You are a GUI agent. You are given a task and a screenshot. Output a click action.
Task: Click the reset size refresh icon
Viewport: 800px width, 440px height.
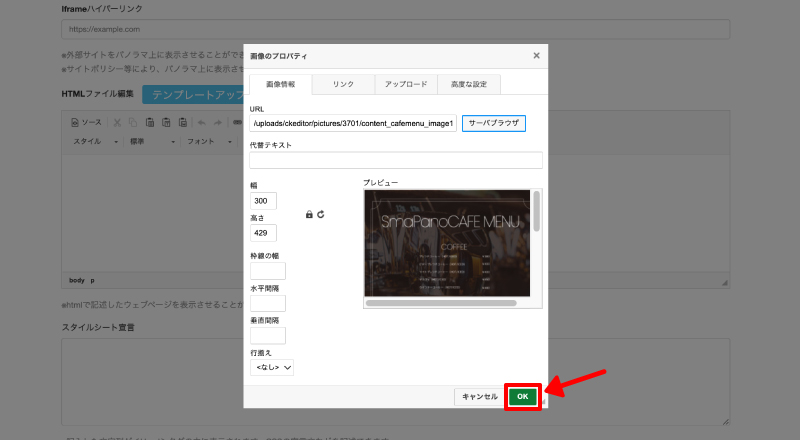[x=321, y=214]
